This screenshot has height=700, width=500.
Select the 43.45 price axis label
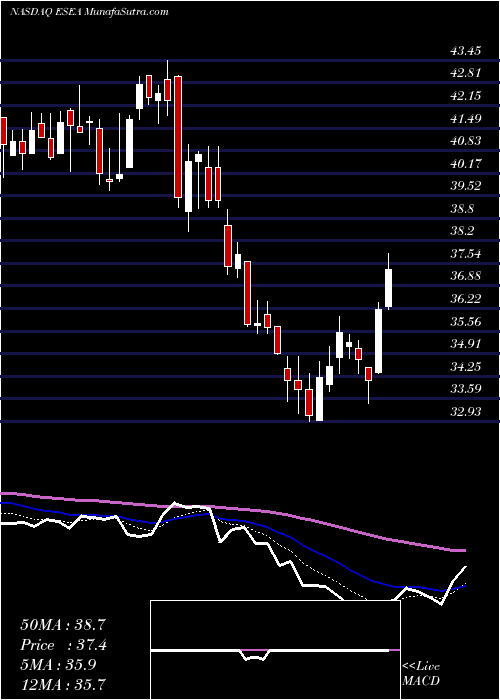(466, 51)
